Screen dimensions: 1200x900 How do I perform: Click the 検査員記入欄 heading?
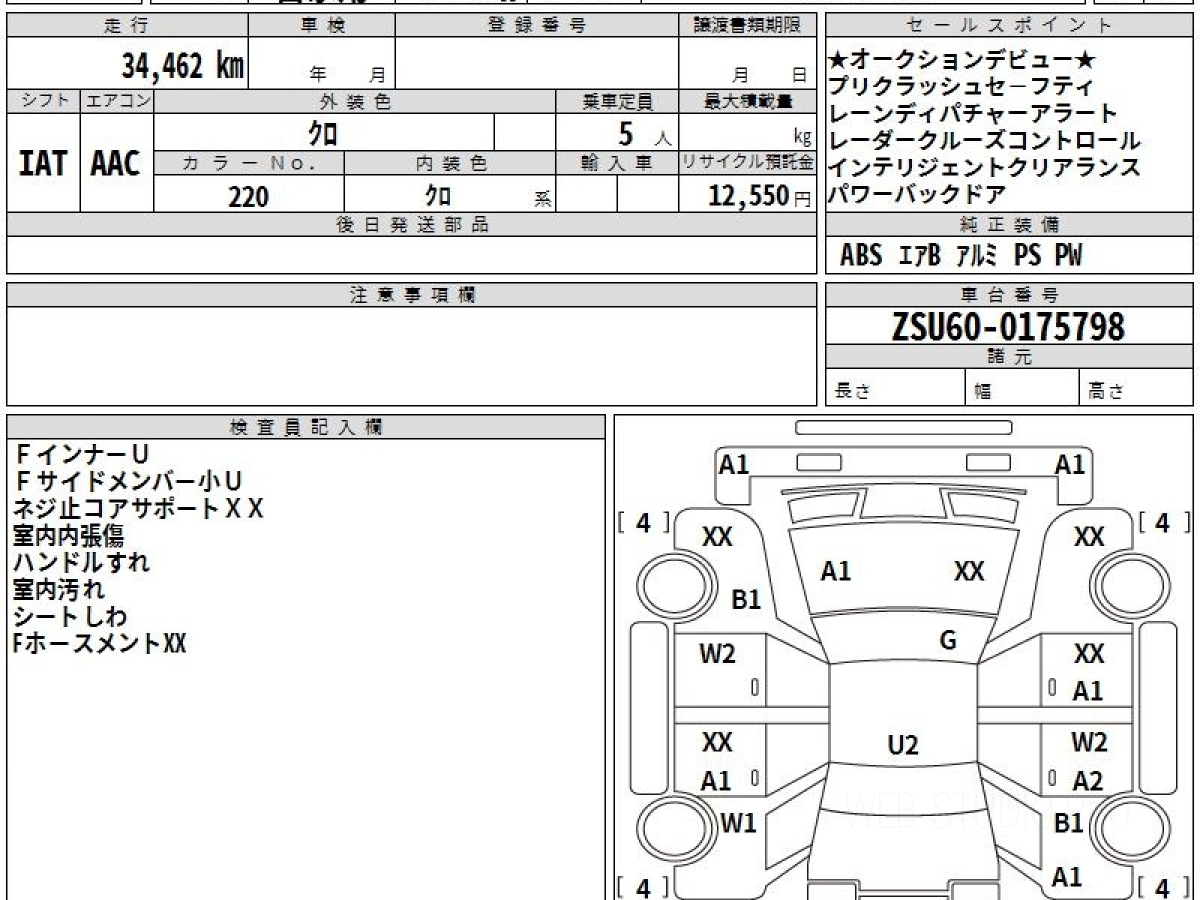(x=306, y=427)
